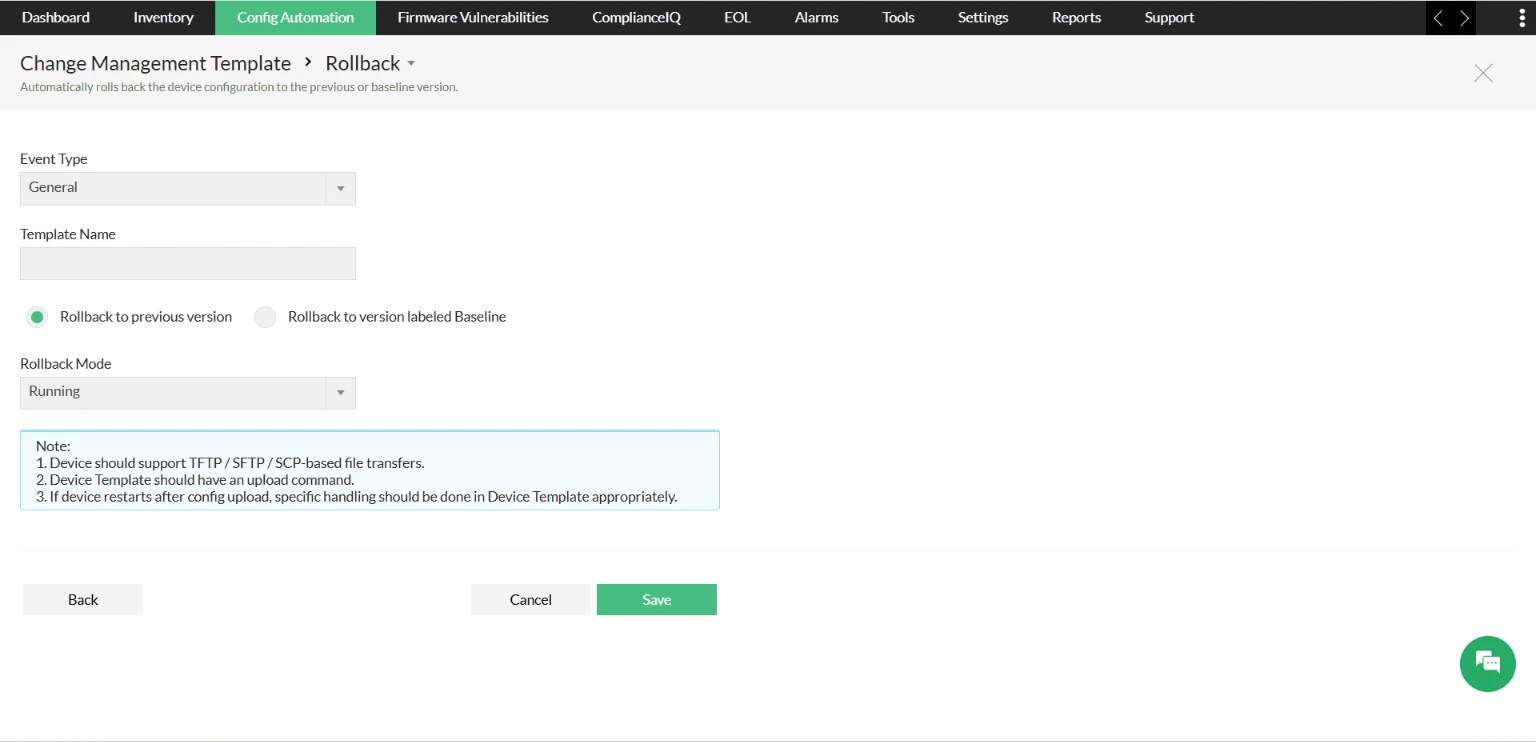Choose Rollback to version labeled Baseline
The width and height of the screenshot is (1536, 742).
265,317
